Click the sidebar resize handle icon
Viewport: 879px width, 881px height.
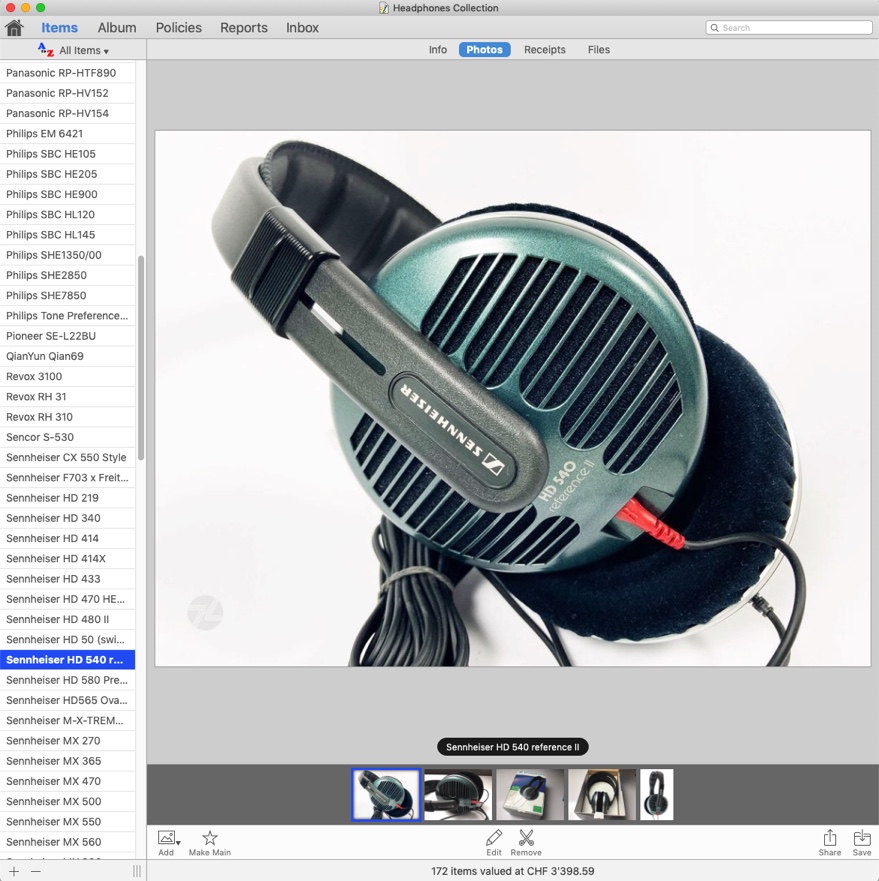[x=137, y=871]
